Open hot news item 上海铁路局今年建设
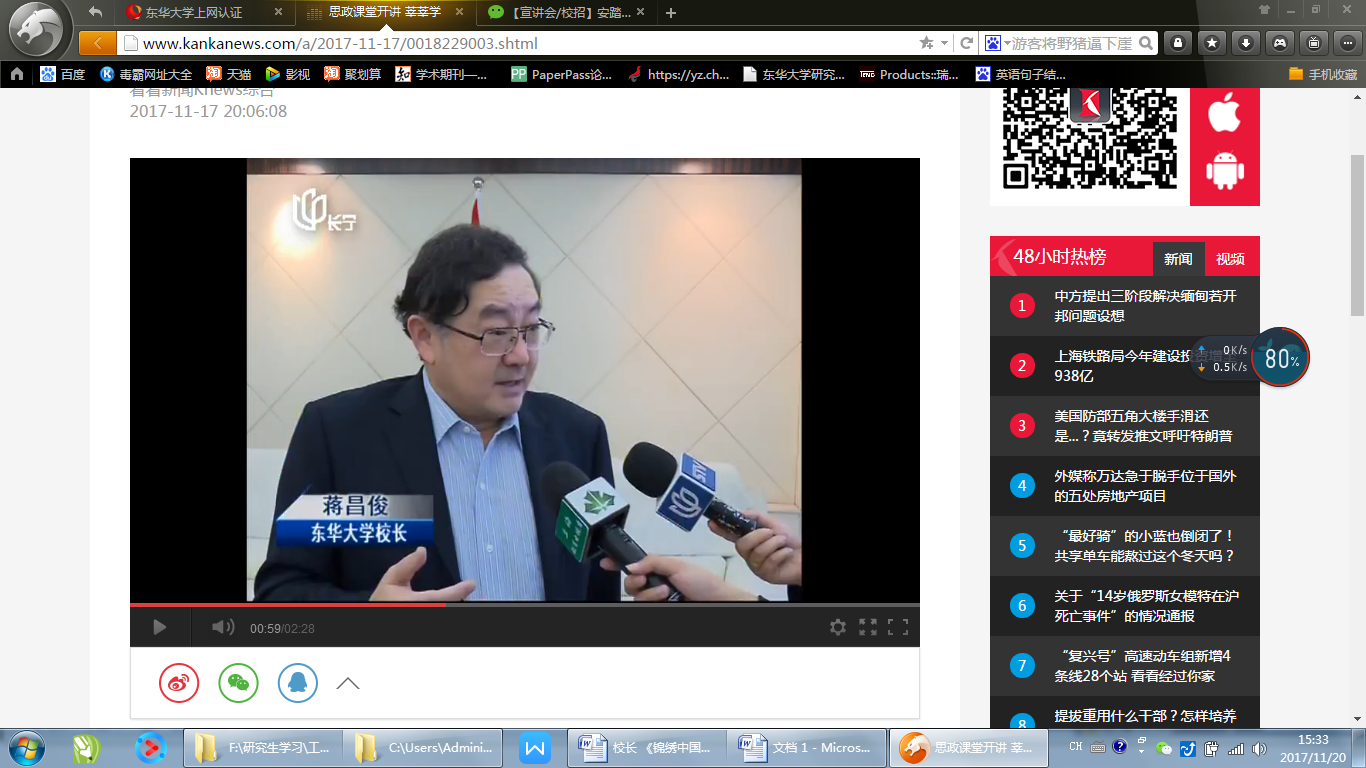Viewport: 1366px width, 768px height. (x=1122, y=365)
